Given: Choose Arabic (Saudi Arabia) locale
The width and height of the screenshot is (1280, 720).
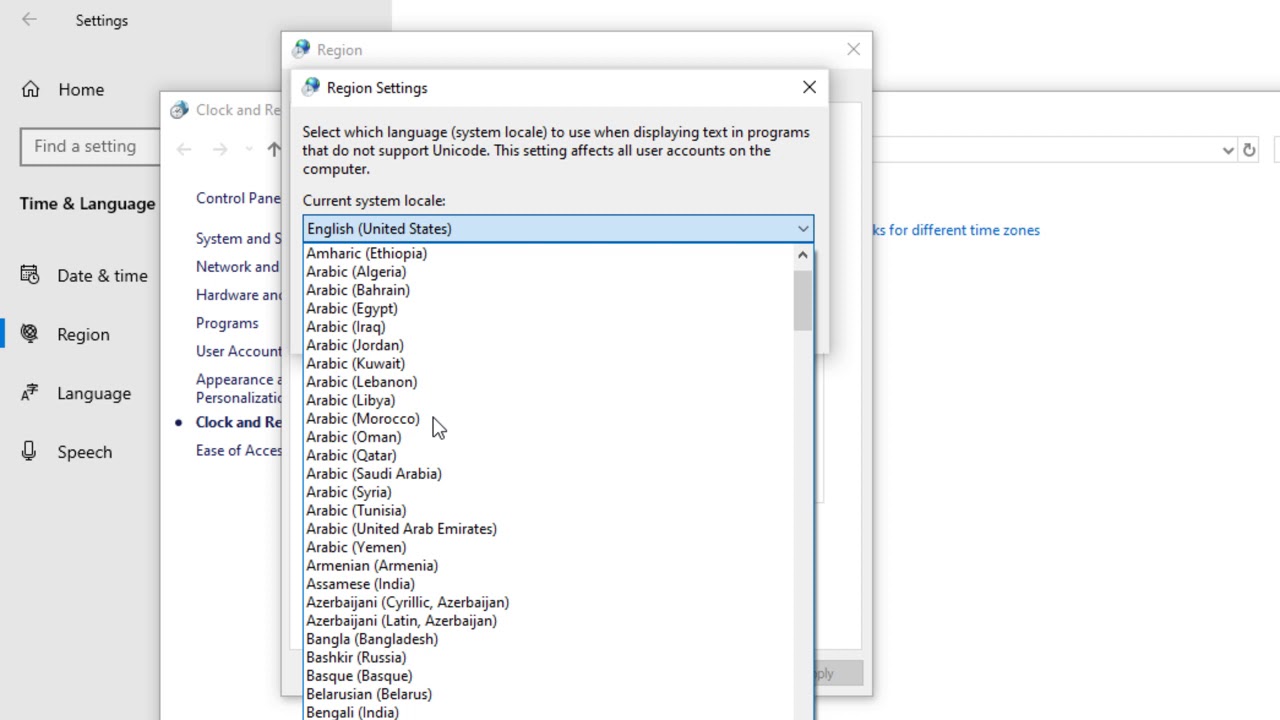Looking at the screenshot, I should point(548,474).
